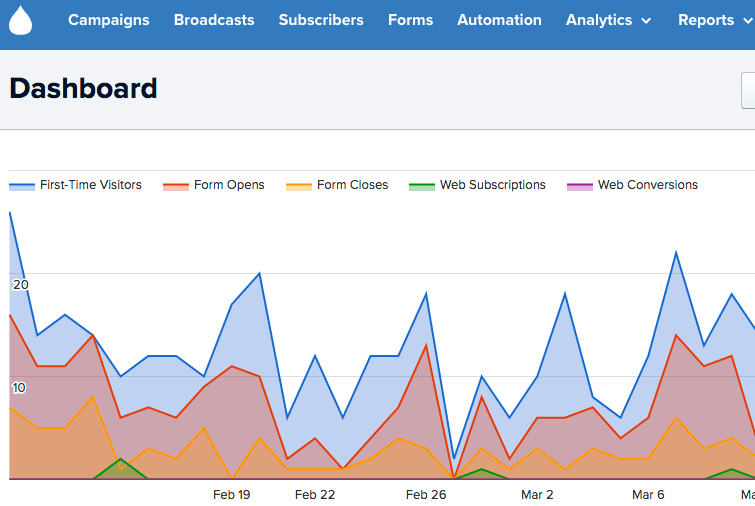Click the Mar 6 axis label

tap(648, 494)
